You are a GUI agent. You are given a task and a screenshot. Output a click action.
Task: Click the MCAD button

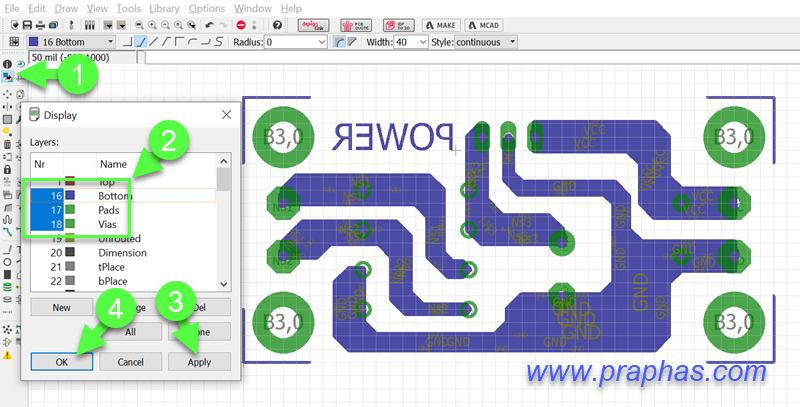click(x=484, y=25)
